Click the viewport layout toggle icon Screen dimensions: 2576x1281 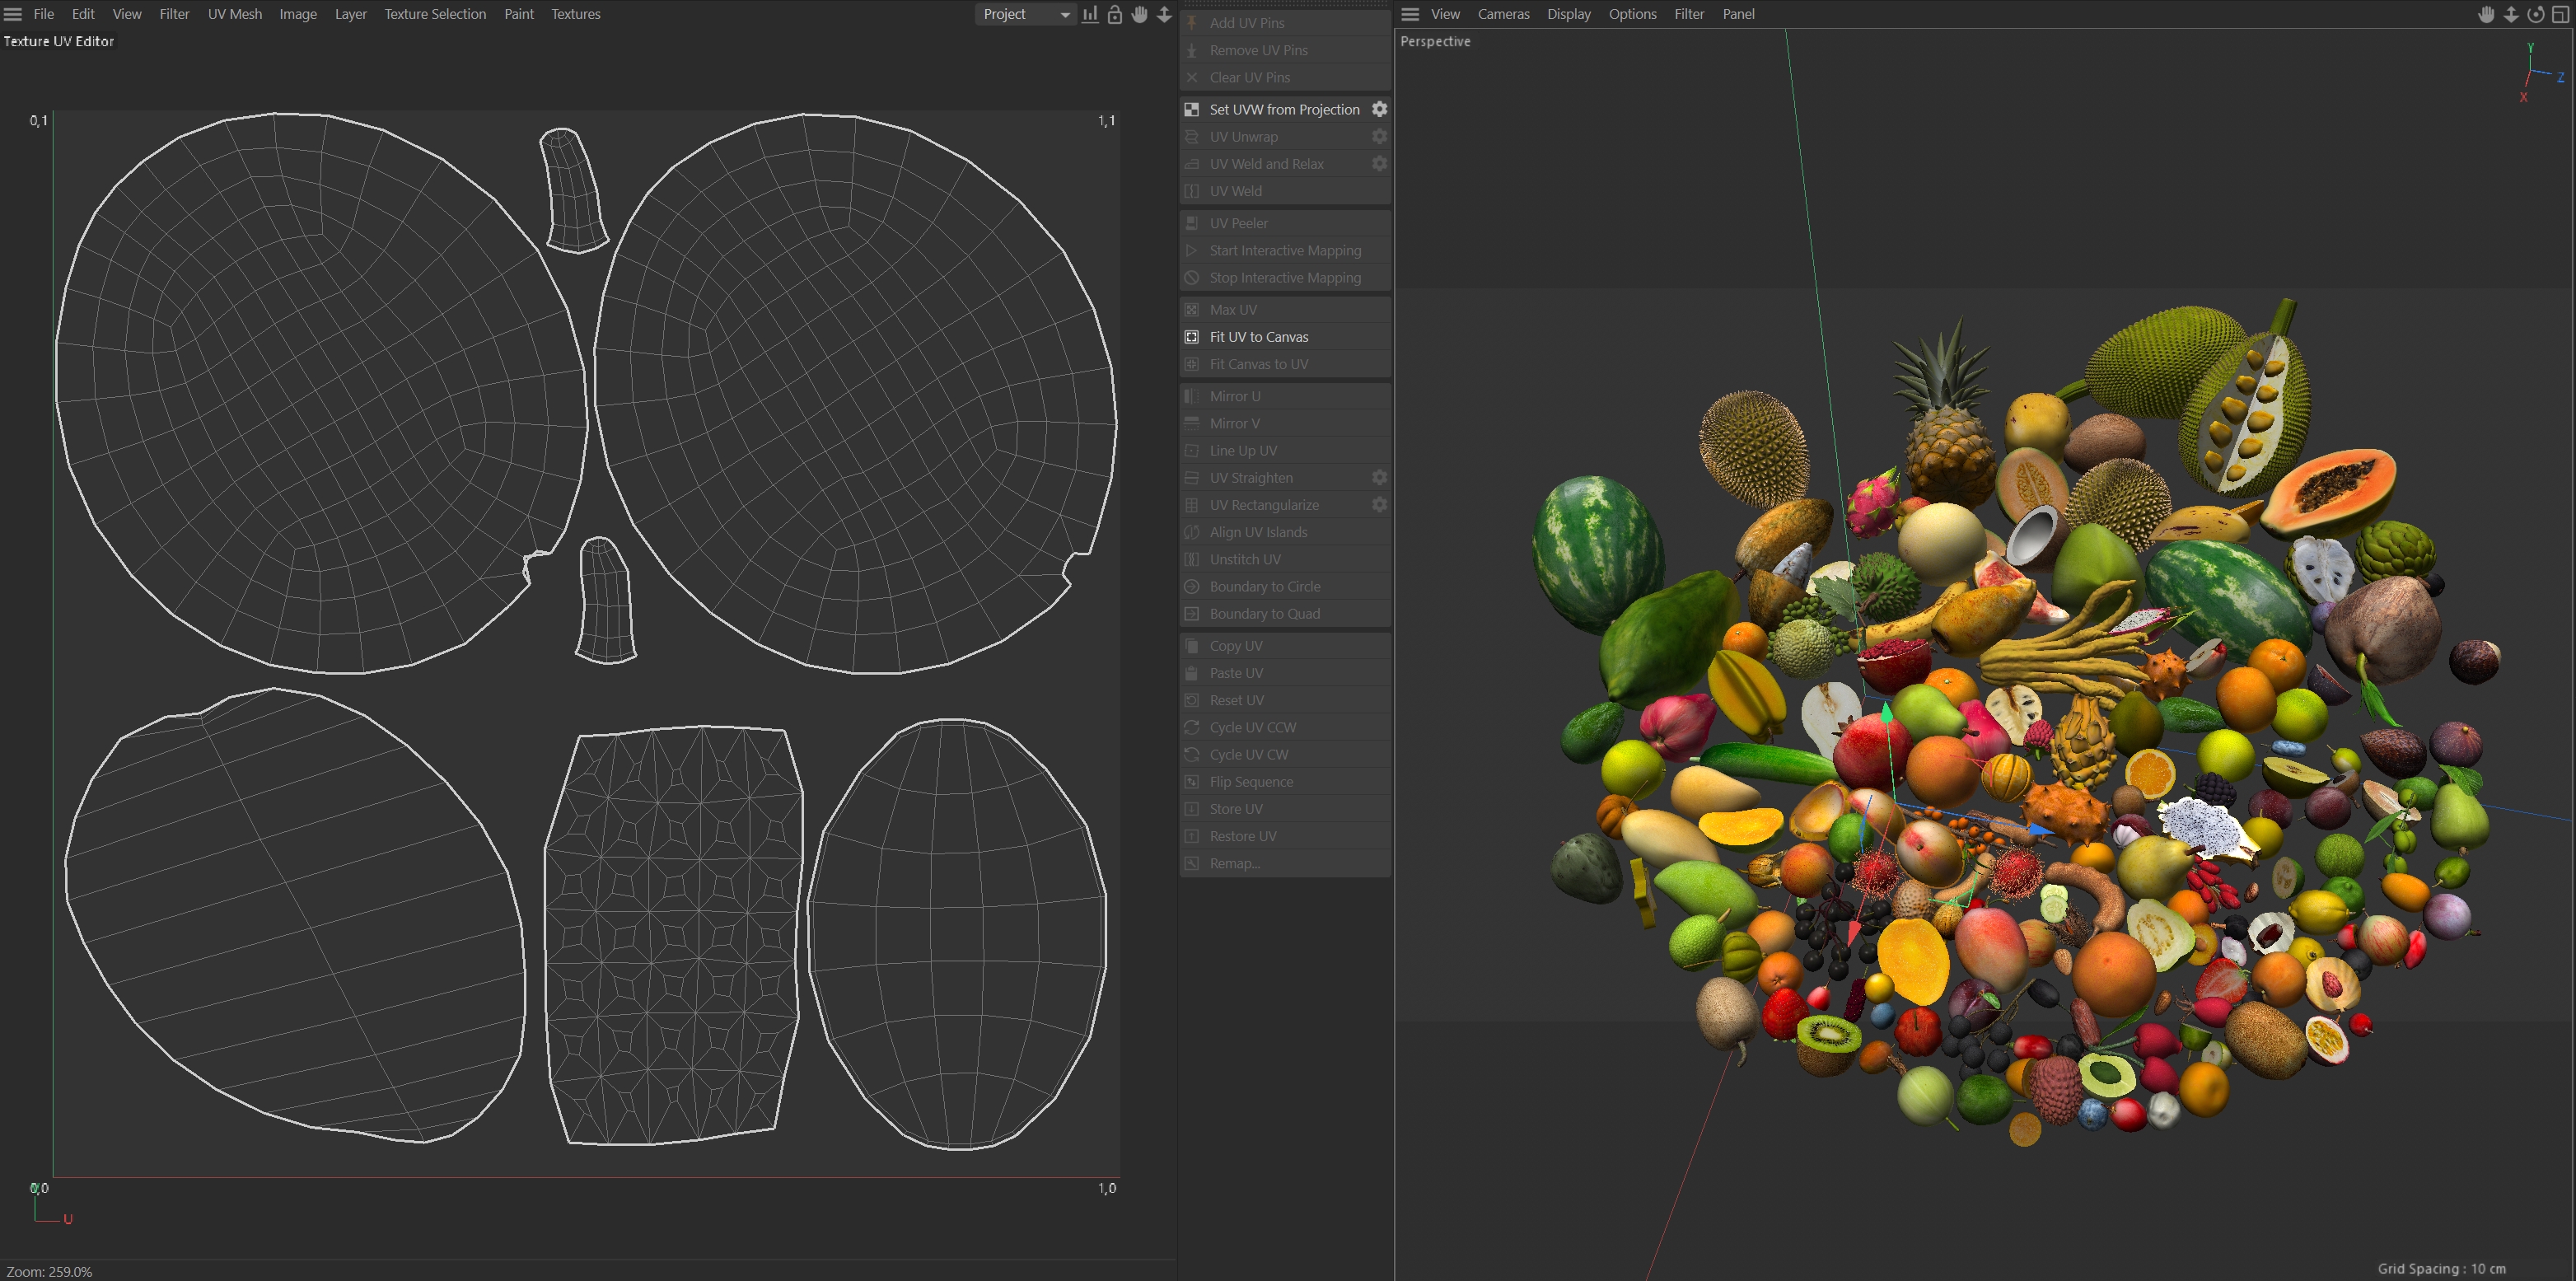point(2560,14)
